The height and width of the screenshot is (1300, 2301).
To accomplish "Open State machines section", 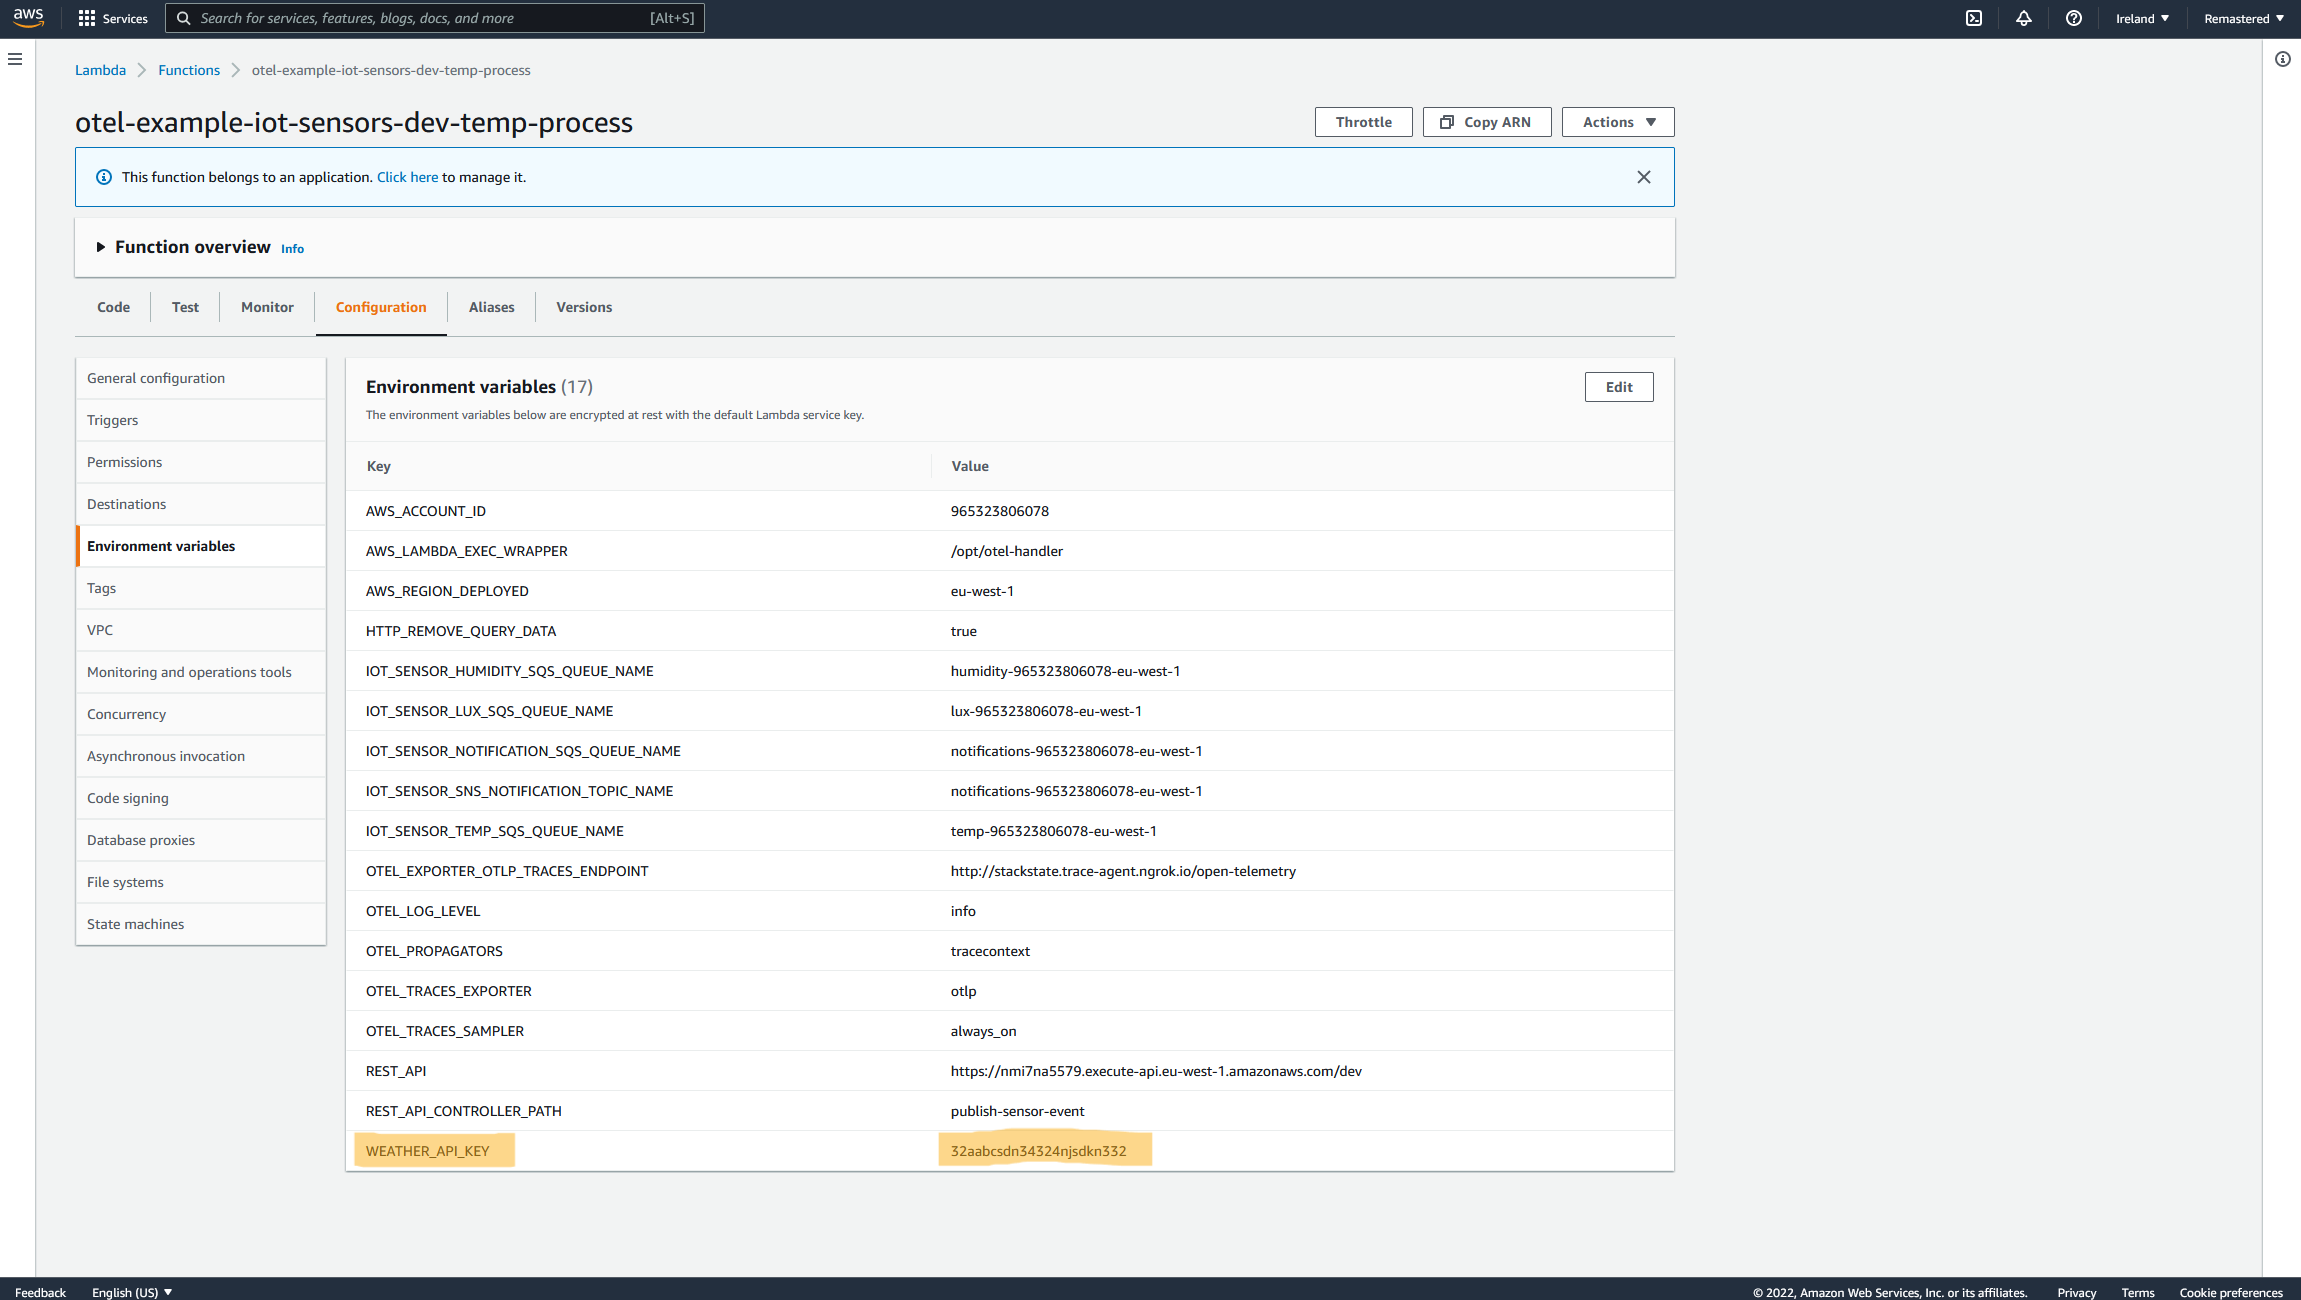I will [201, 924].
